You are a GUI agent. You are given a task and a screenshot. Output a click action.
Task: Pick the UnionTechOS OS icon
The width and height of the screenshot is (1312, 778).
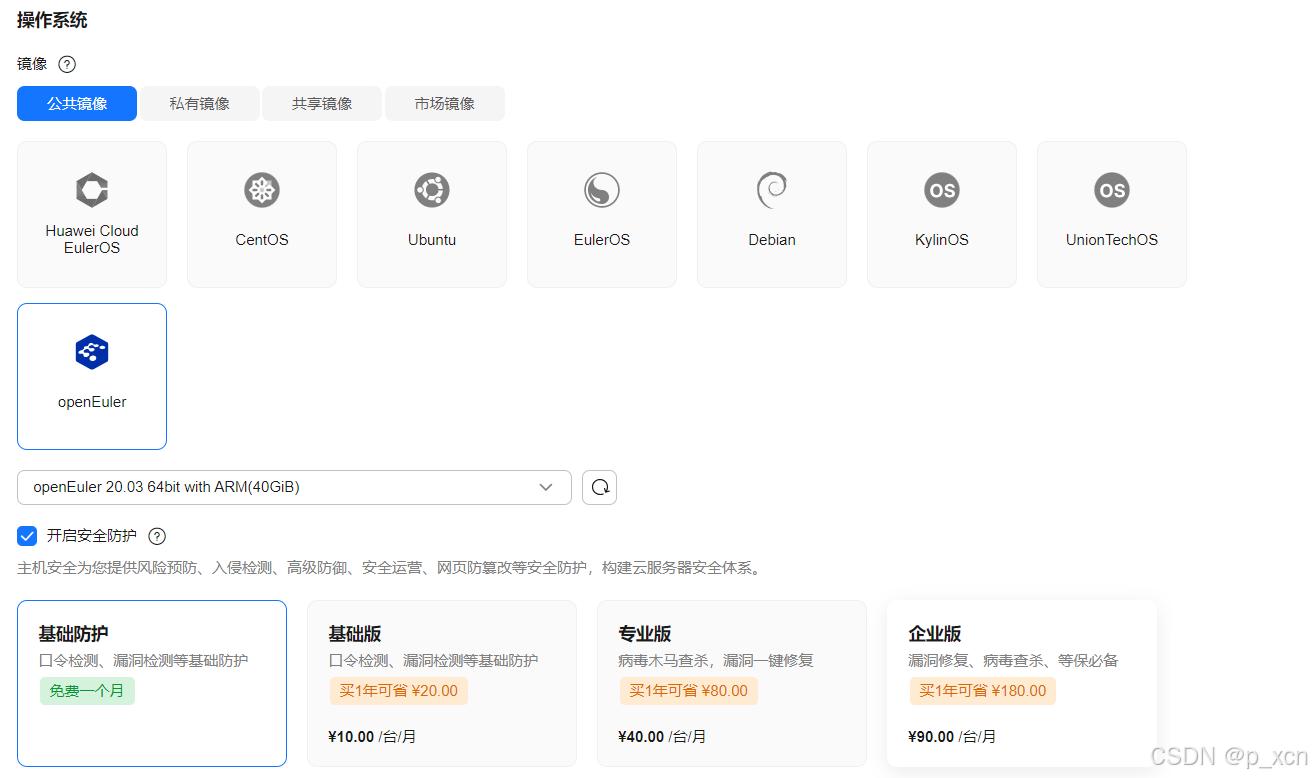1112,190
